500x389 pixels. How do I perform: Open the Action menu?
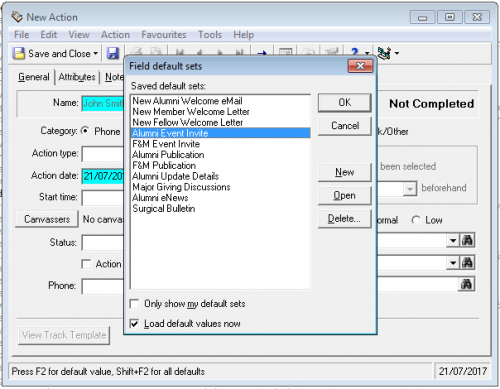(115, 35)
